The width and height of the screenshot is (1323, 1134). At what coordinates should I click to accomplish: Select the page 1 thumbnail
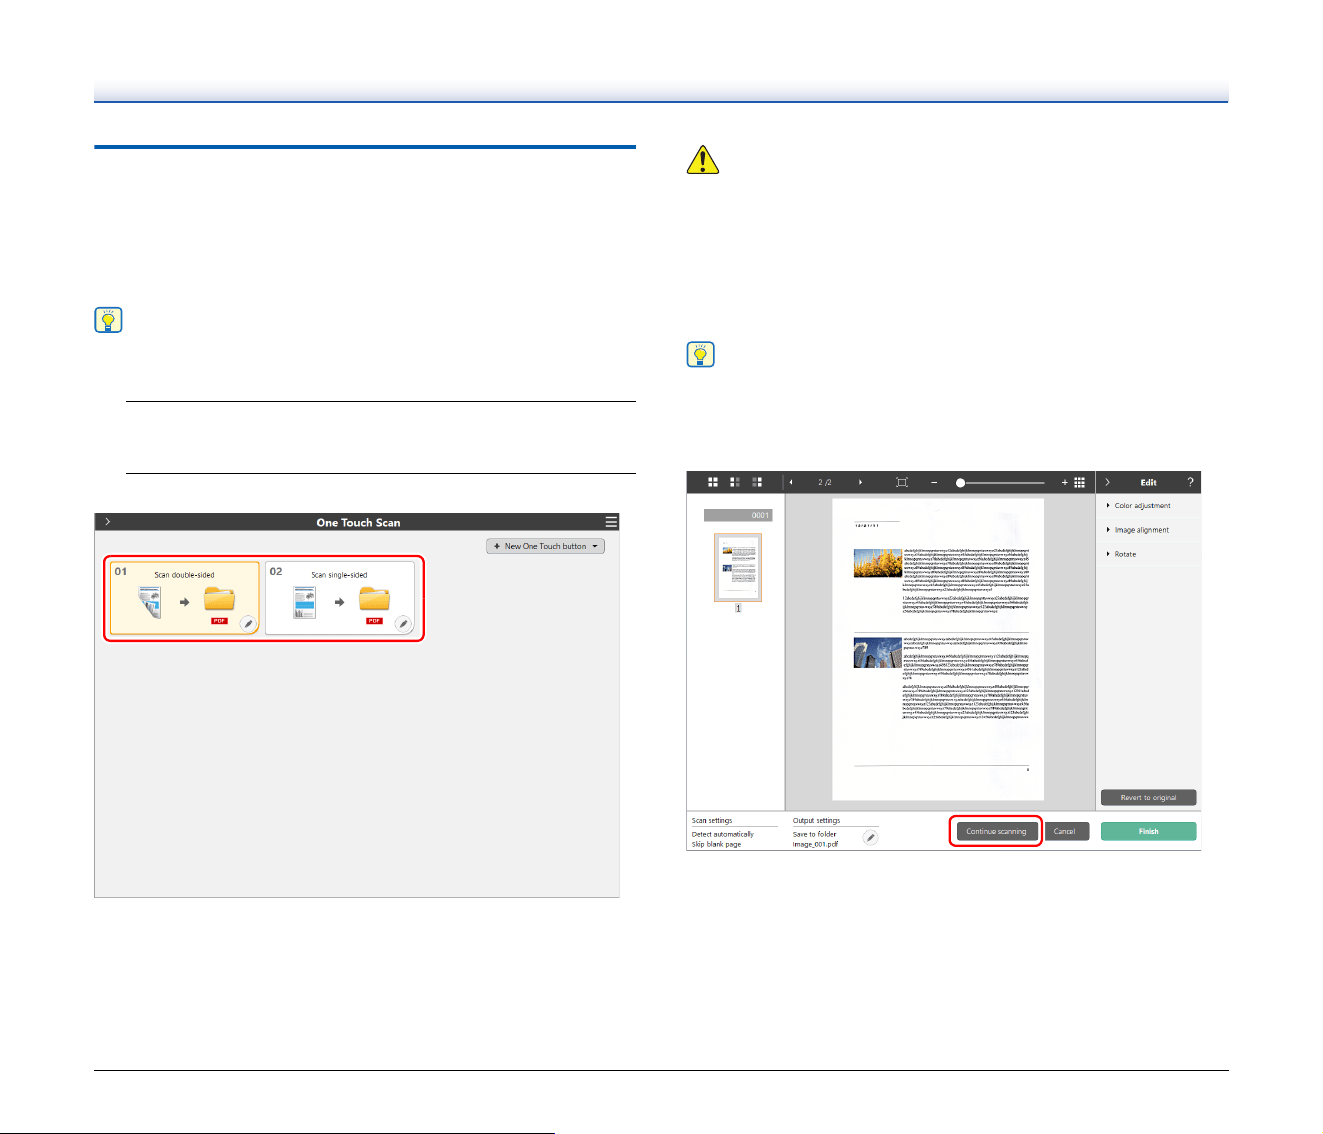738,567
